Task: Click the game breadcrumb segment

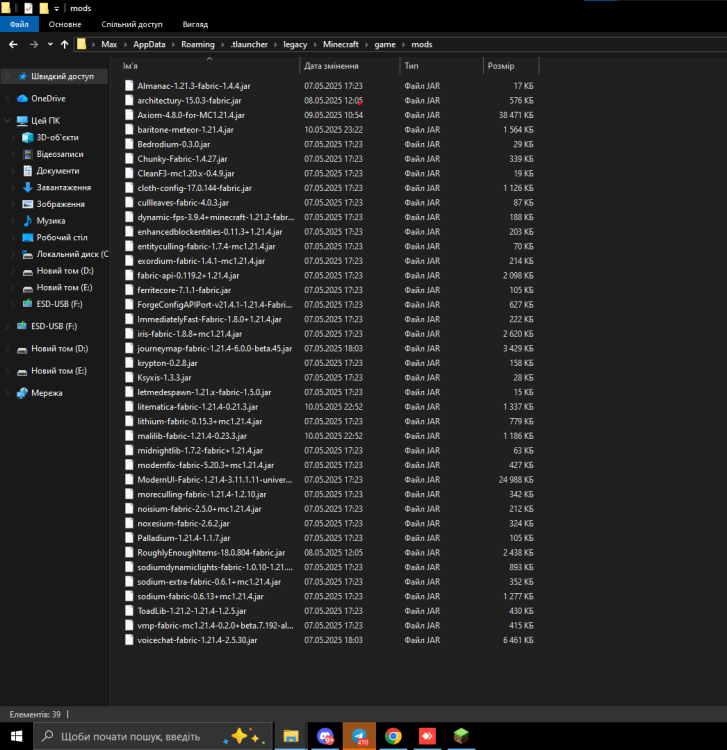Action: point(385,44)
